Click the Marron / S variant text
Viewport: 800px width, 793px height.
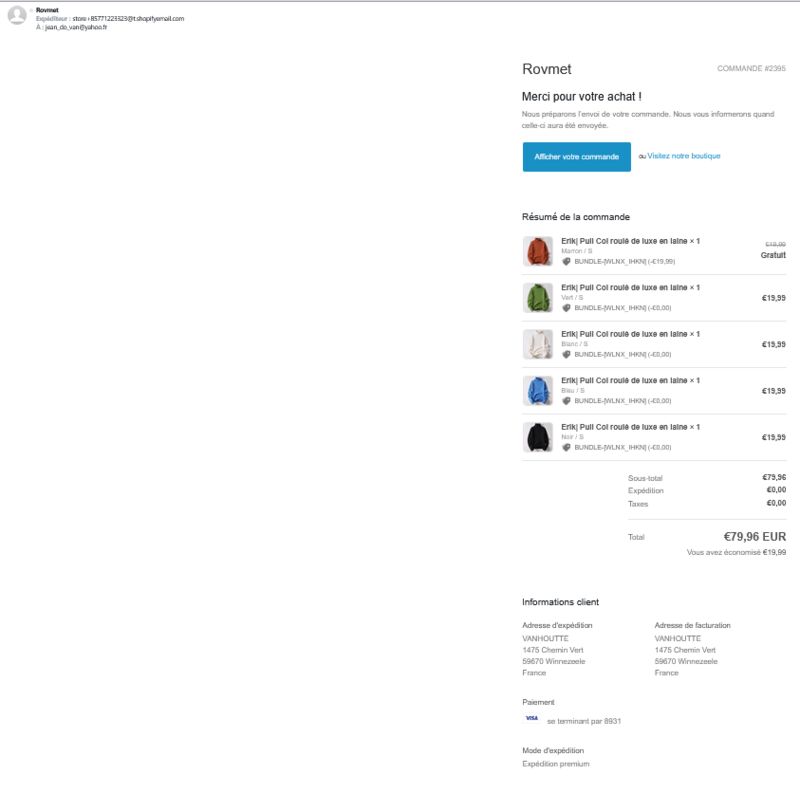pyautogui.click(x=577, y=251)
